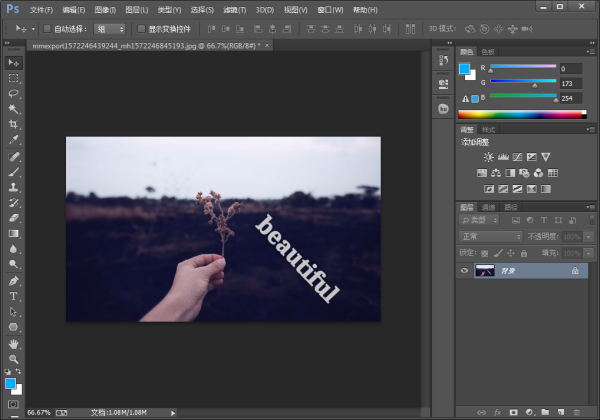Image resolution: width=600 pixels, height=420 pixels.
Task: Click the foreground blue color swatch in toolbar
Action: [x=10, y=383]
